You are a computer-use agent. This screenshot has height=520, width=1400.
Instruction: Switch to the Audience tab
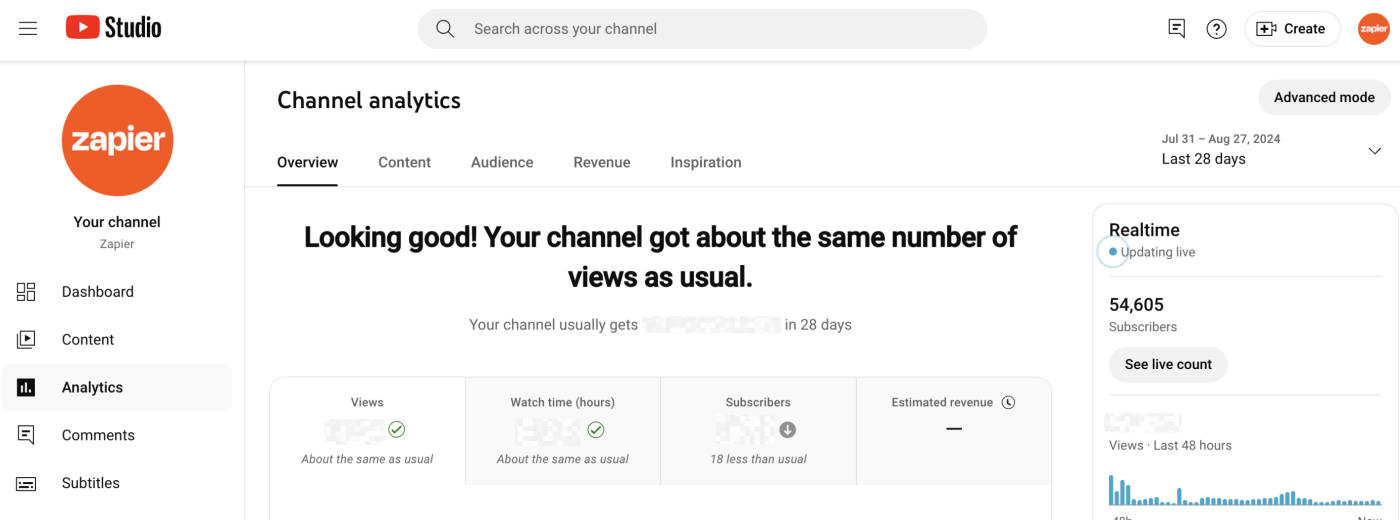(502, 162)
